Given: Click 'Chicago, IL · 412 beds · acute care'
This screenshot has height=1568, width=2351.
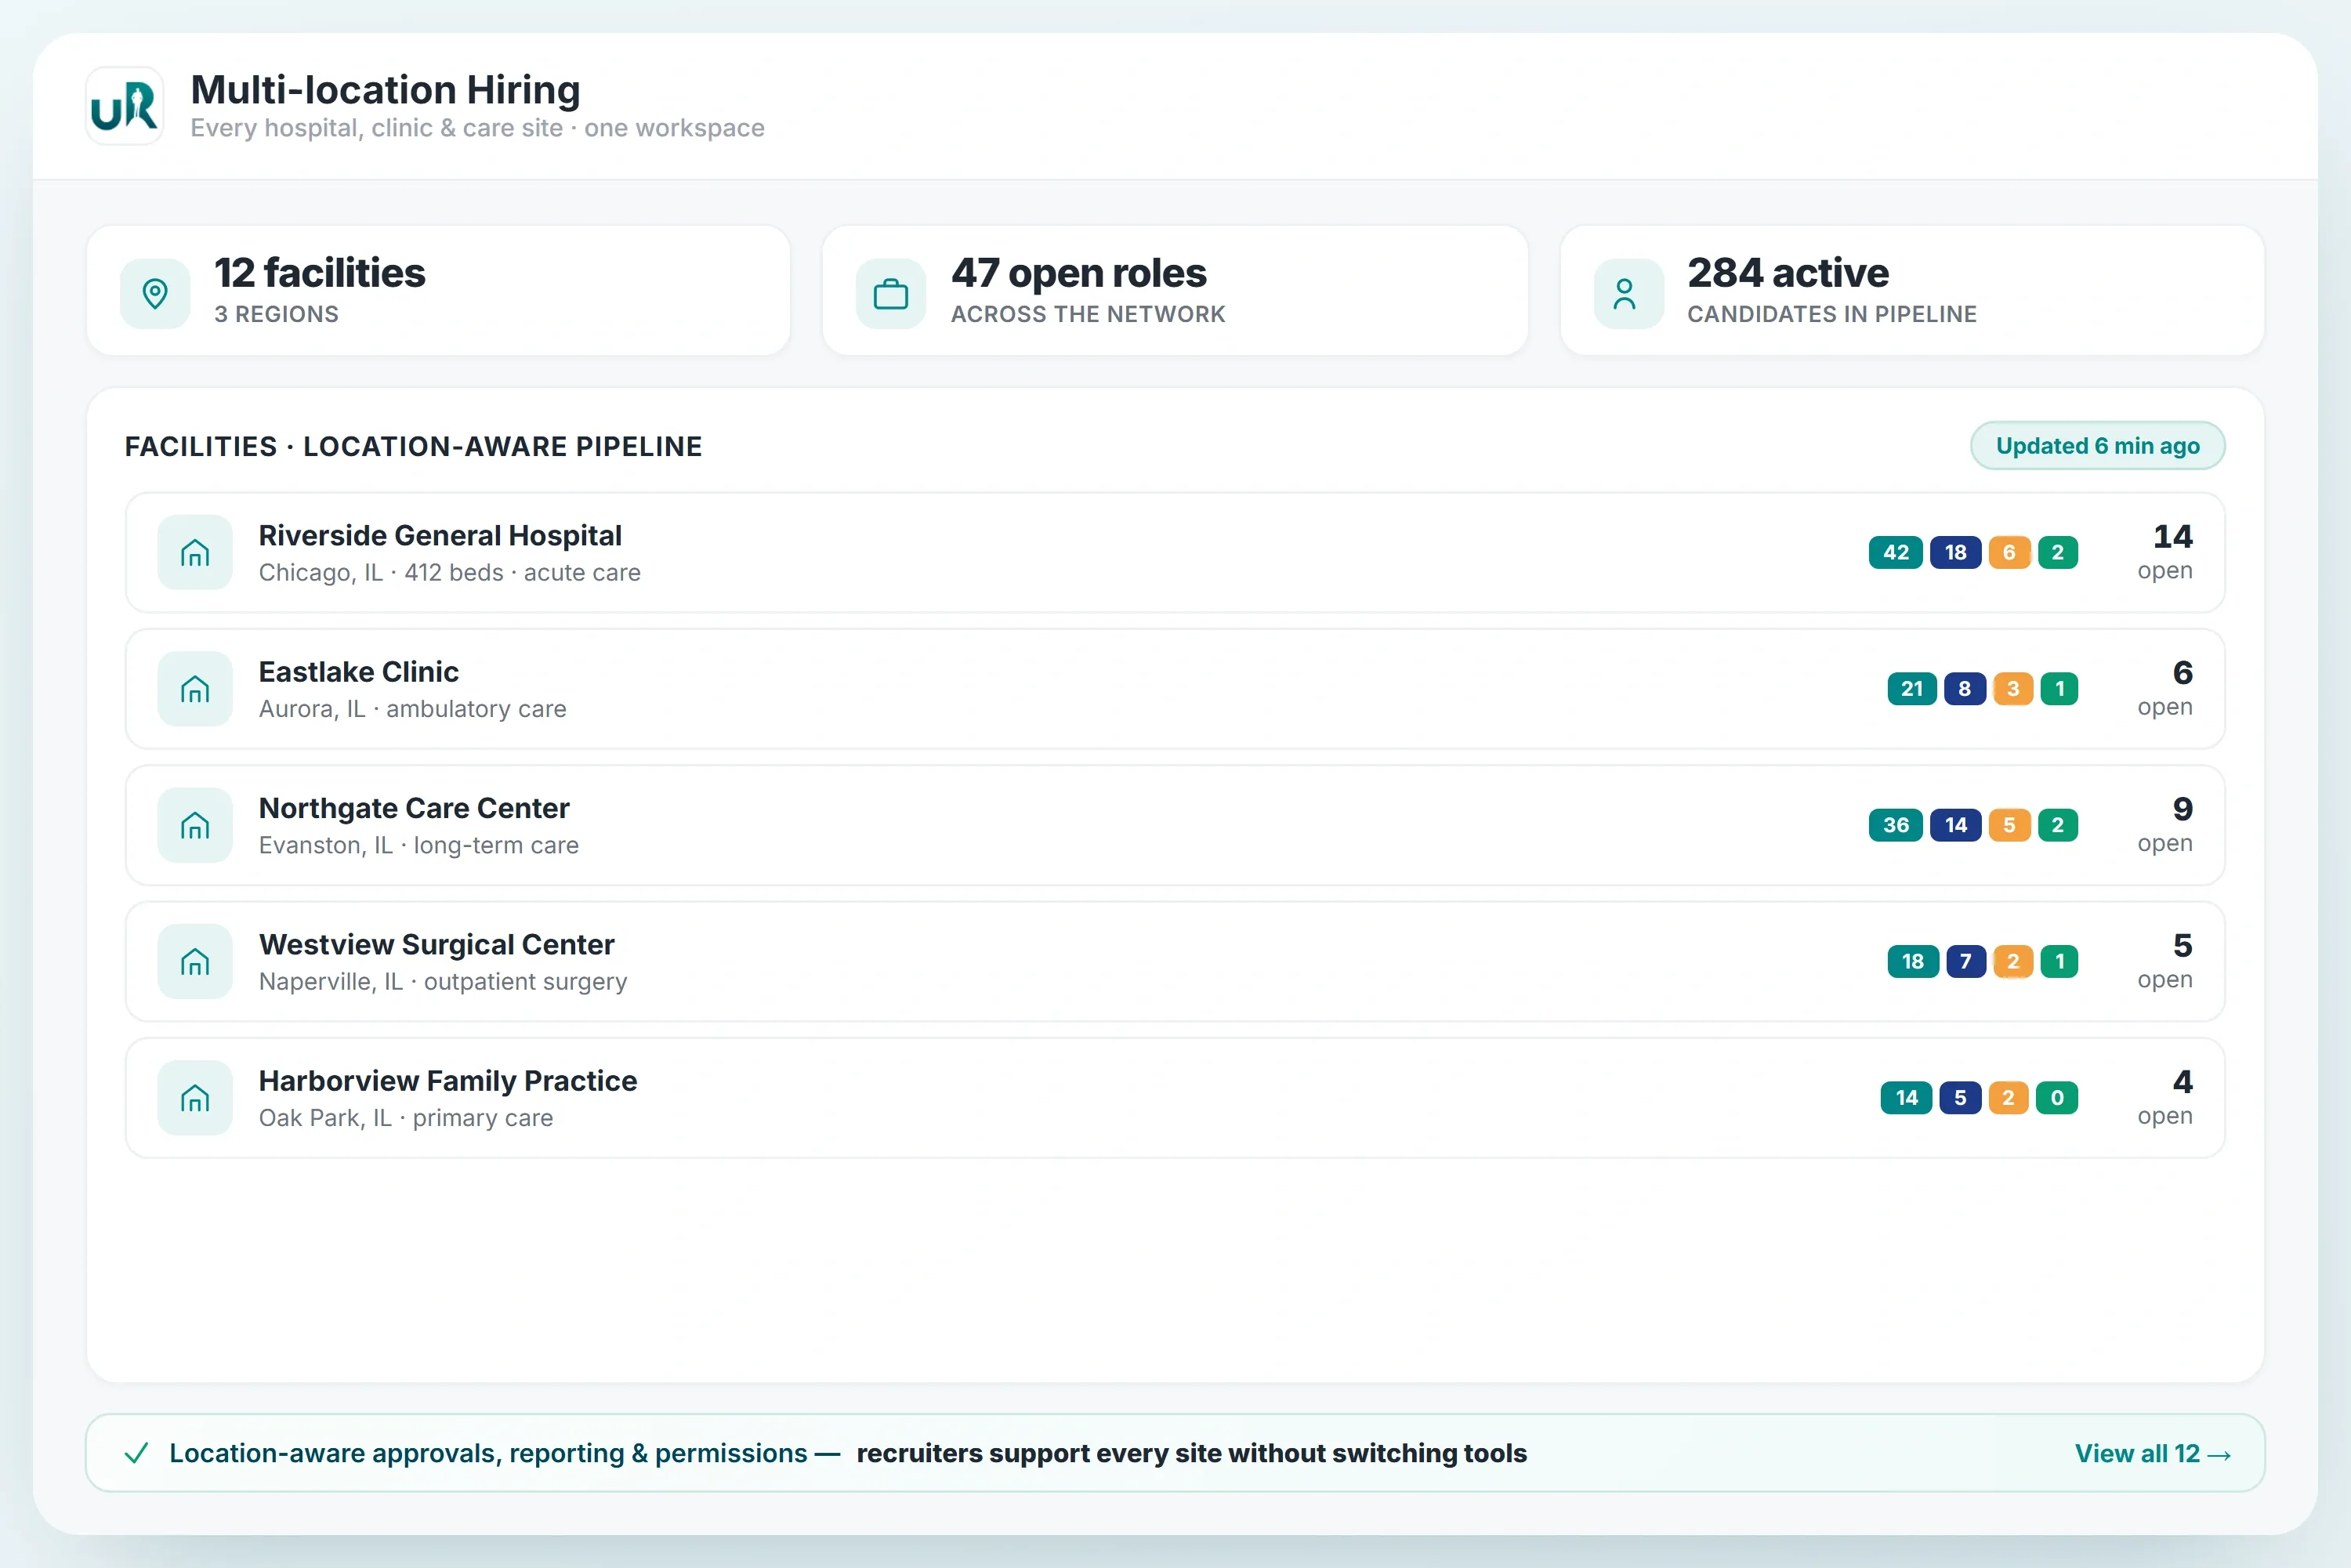Looking at the screenshot, I should [449, 572].
